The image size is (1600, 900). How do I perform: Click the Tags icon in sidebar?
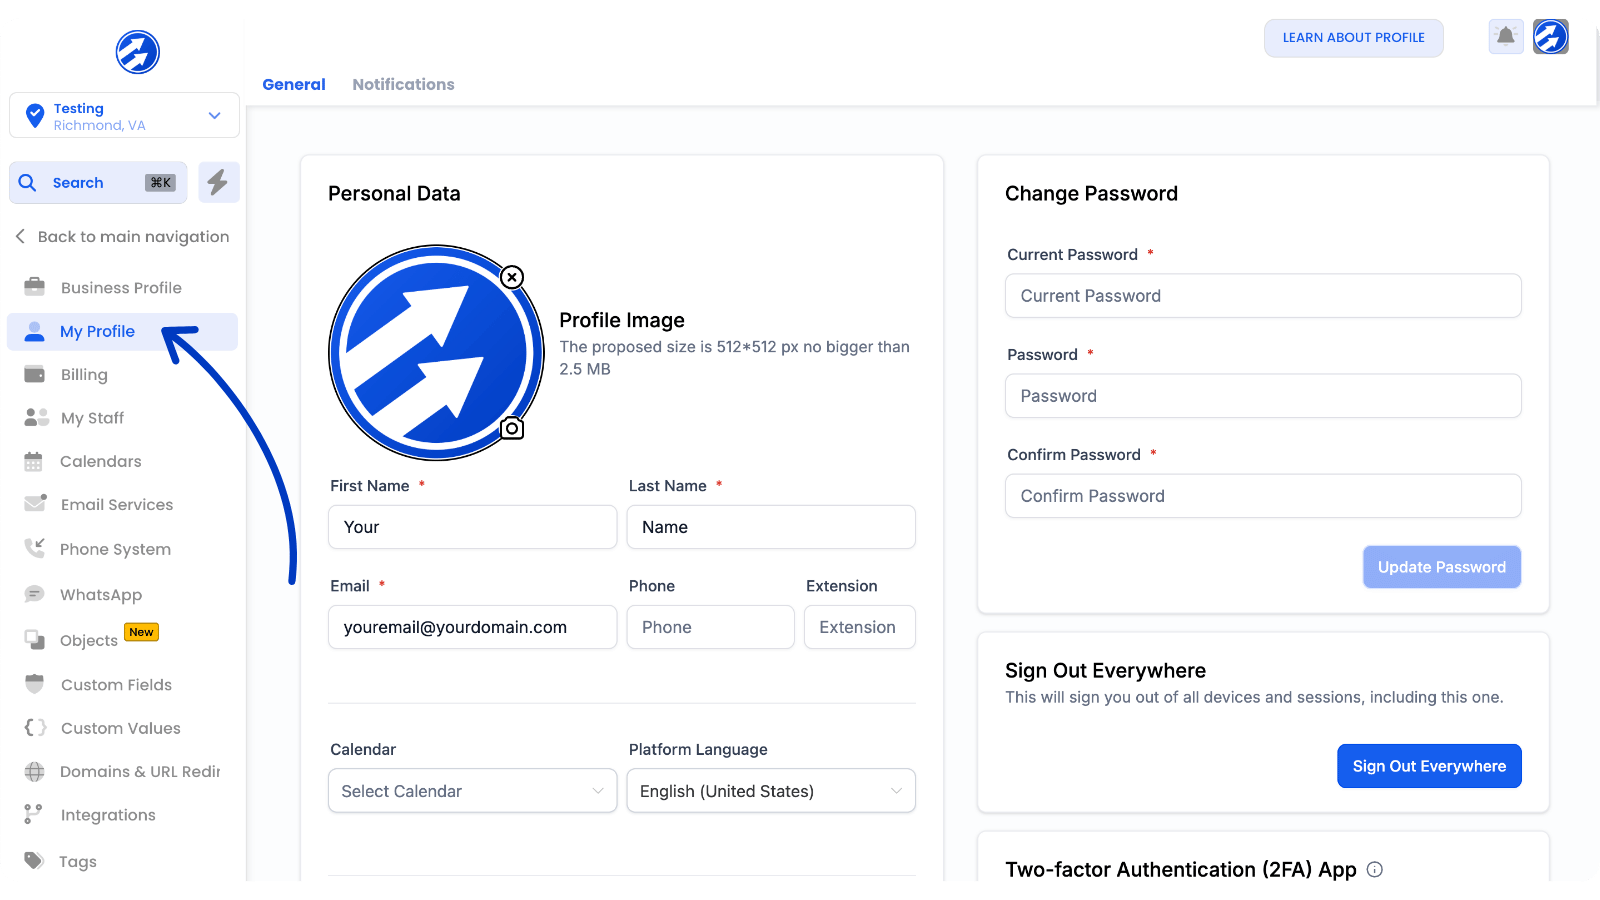pos(34,861)
